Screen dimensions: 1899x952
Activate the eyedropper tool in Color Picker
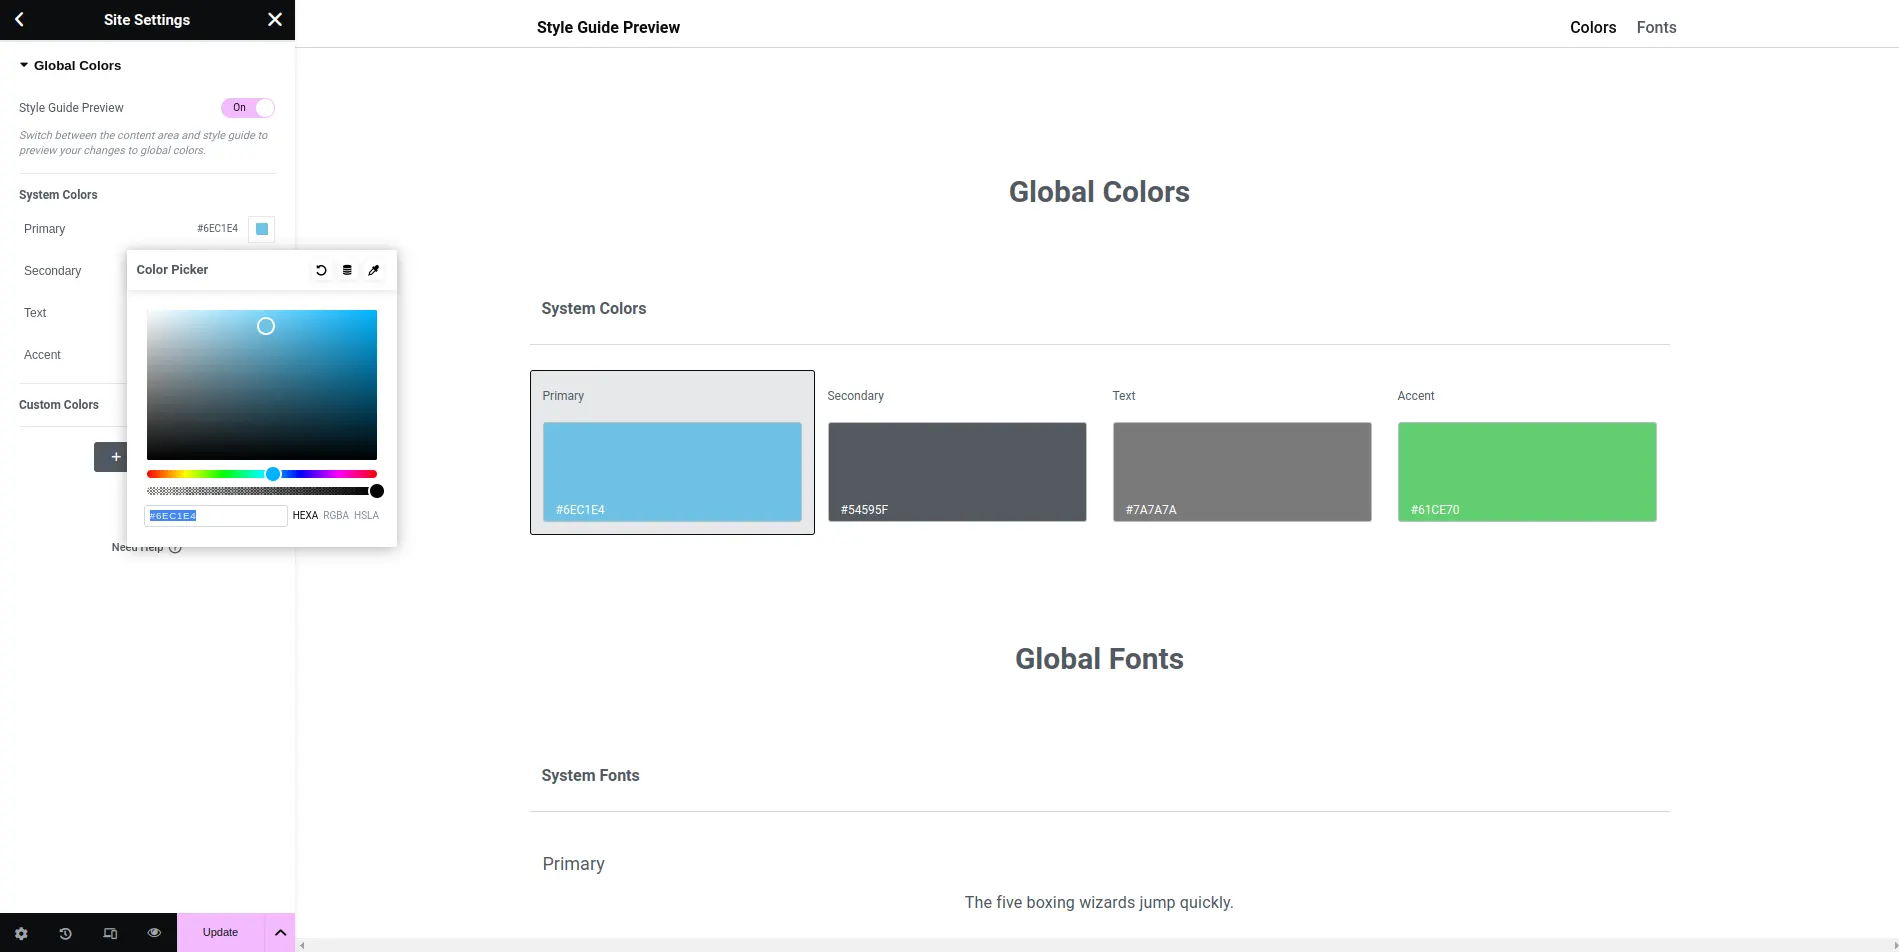[374, 270]
